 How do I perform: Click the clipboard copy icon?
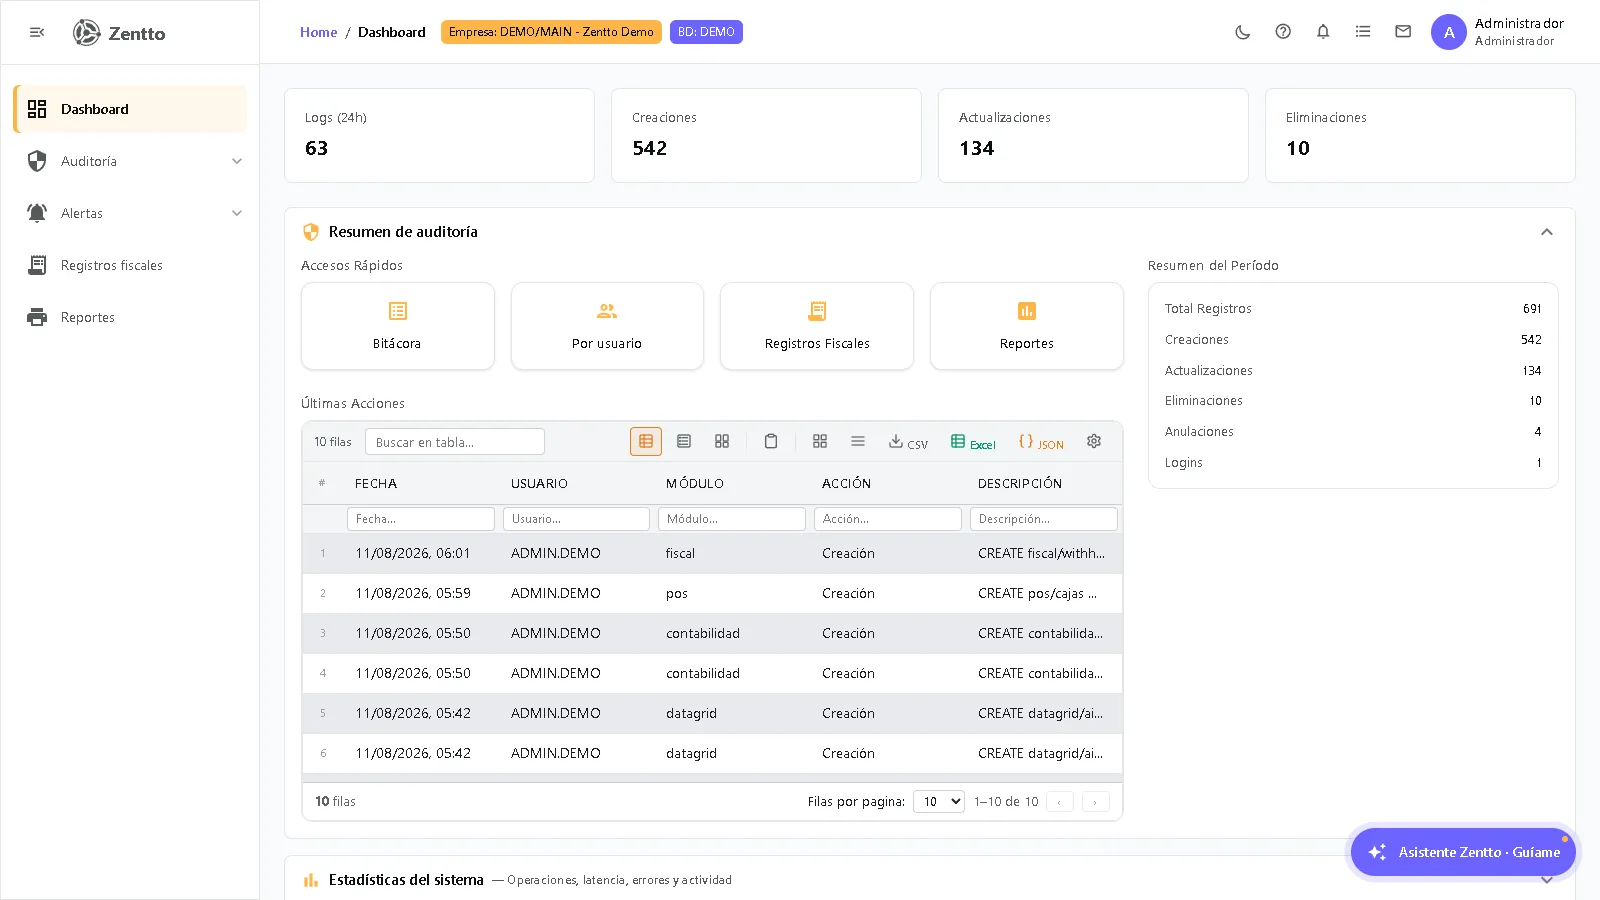tap(771, 441)
